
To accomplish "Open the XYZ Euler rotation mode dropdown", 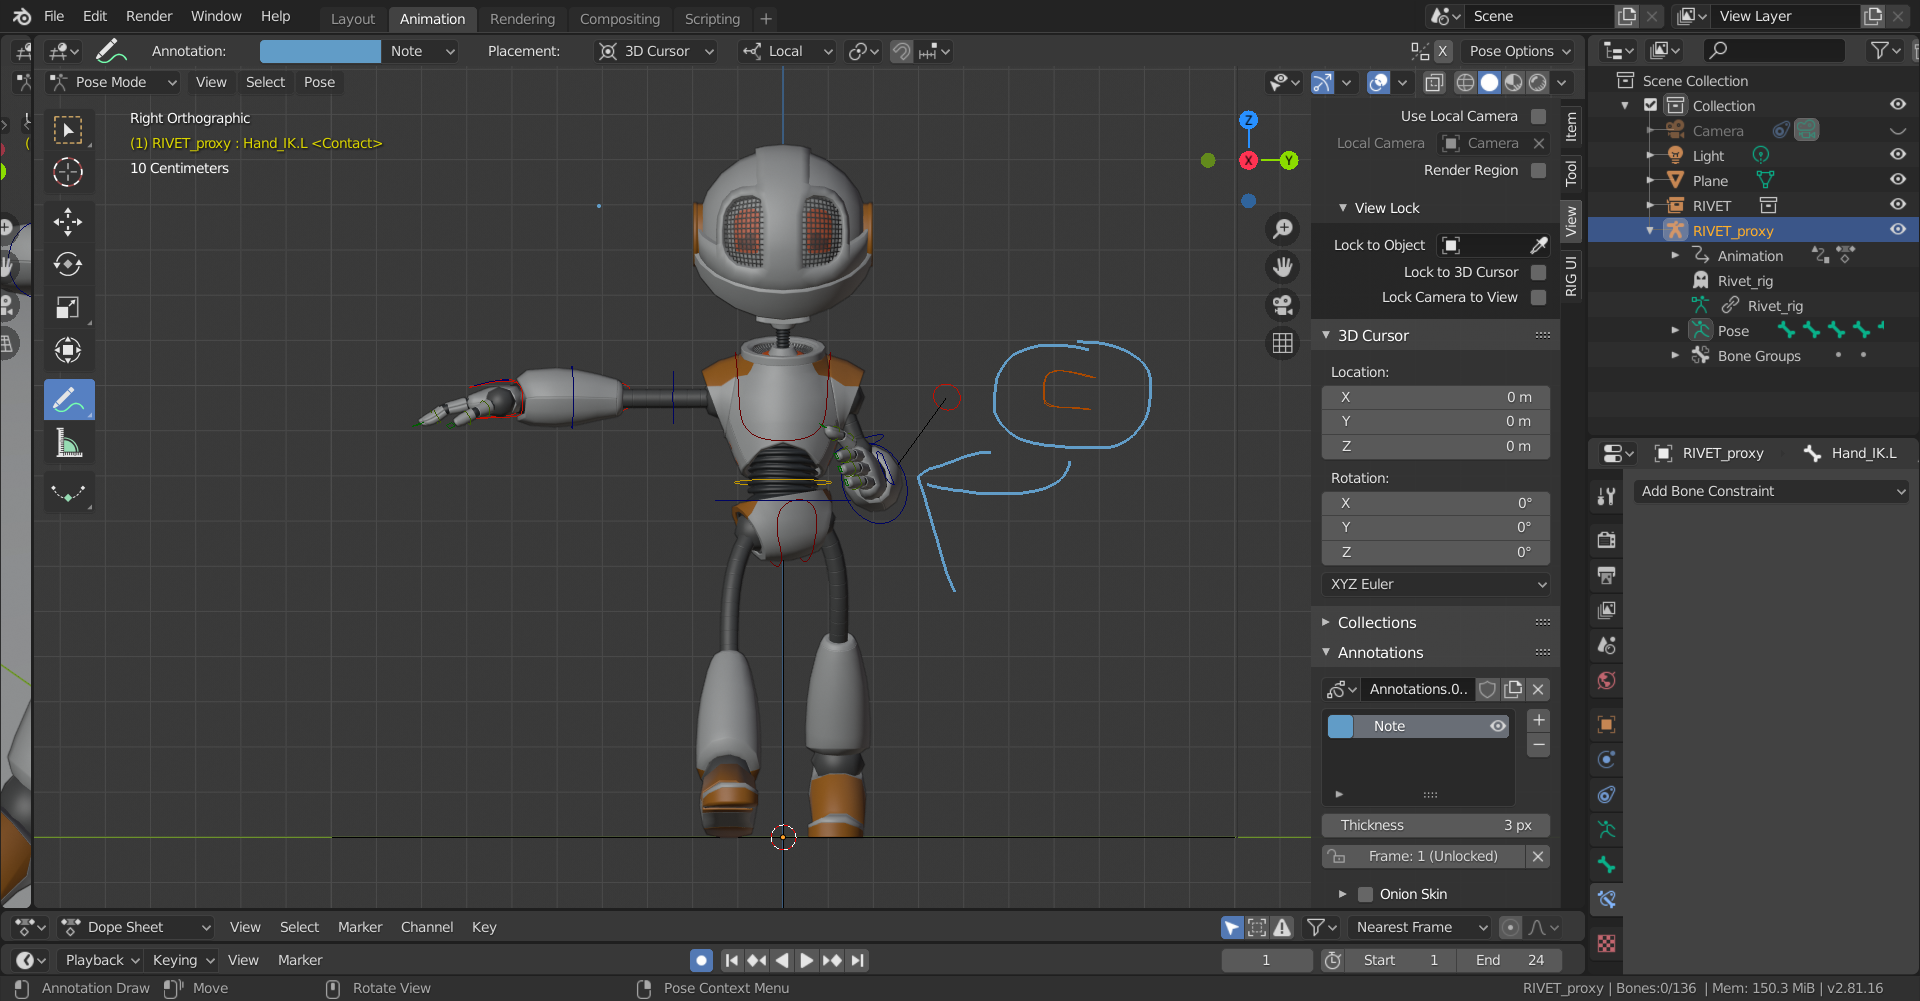I will click(1436, 584).
